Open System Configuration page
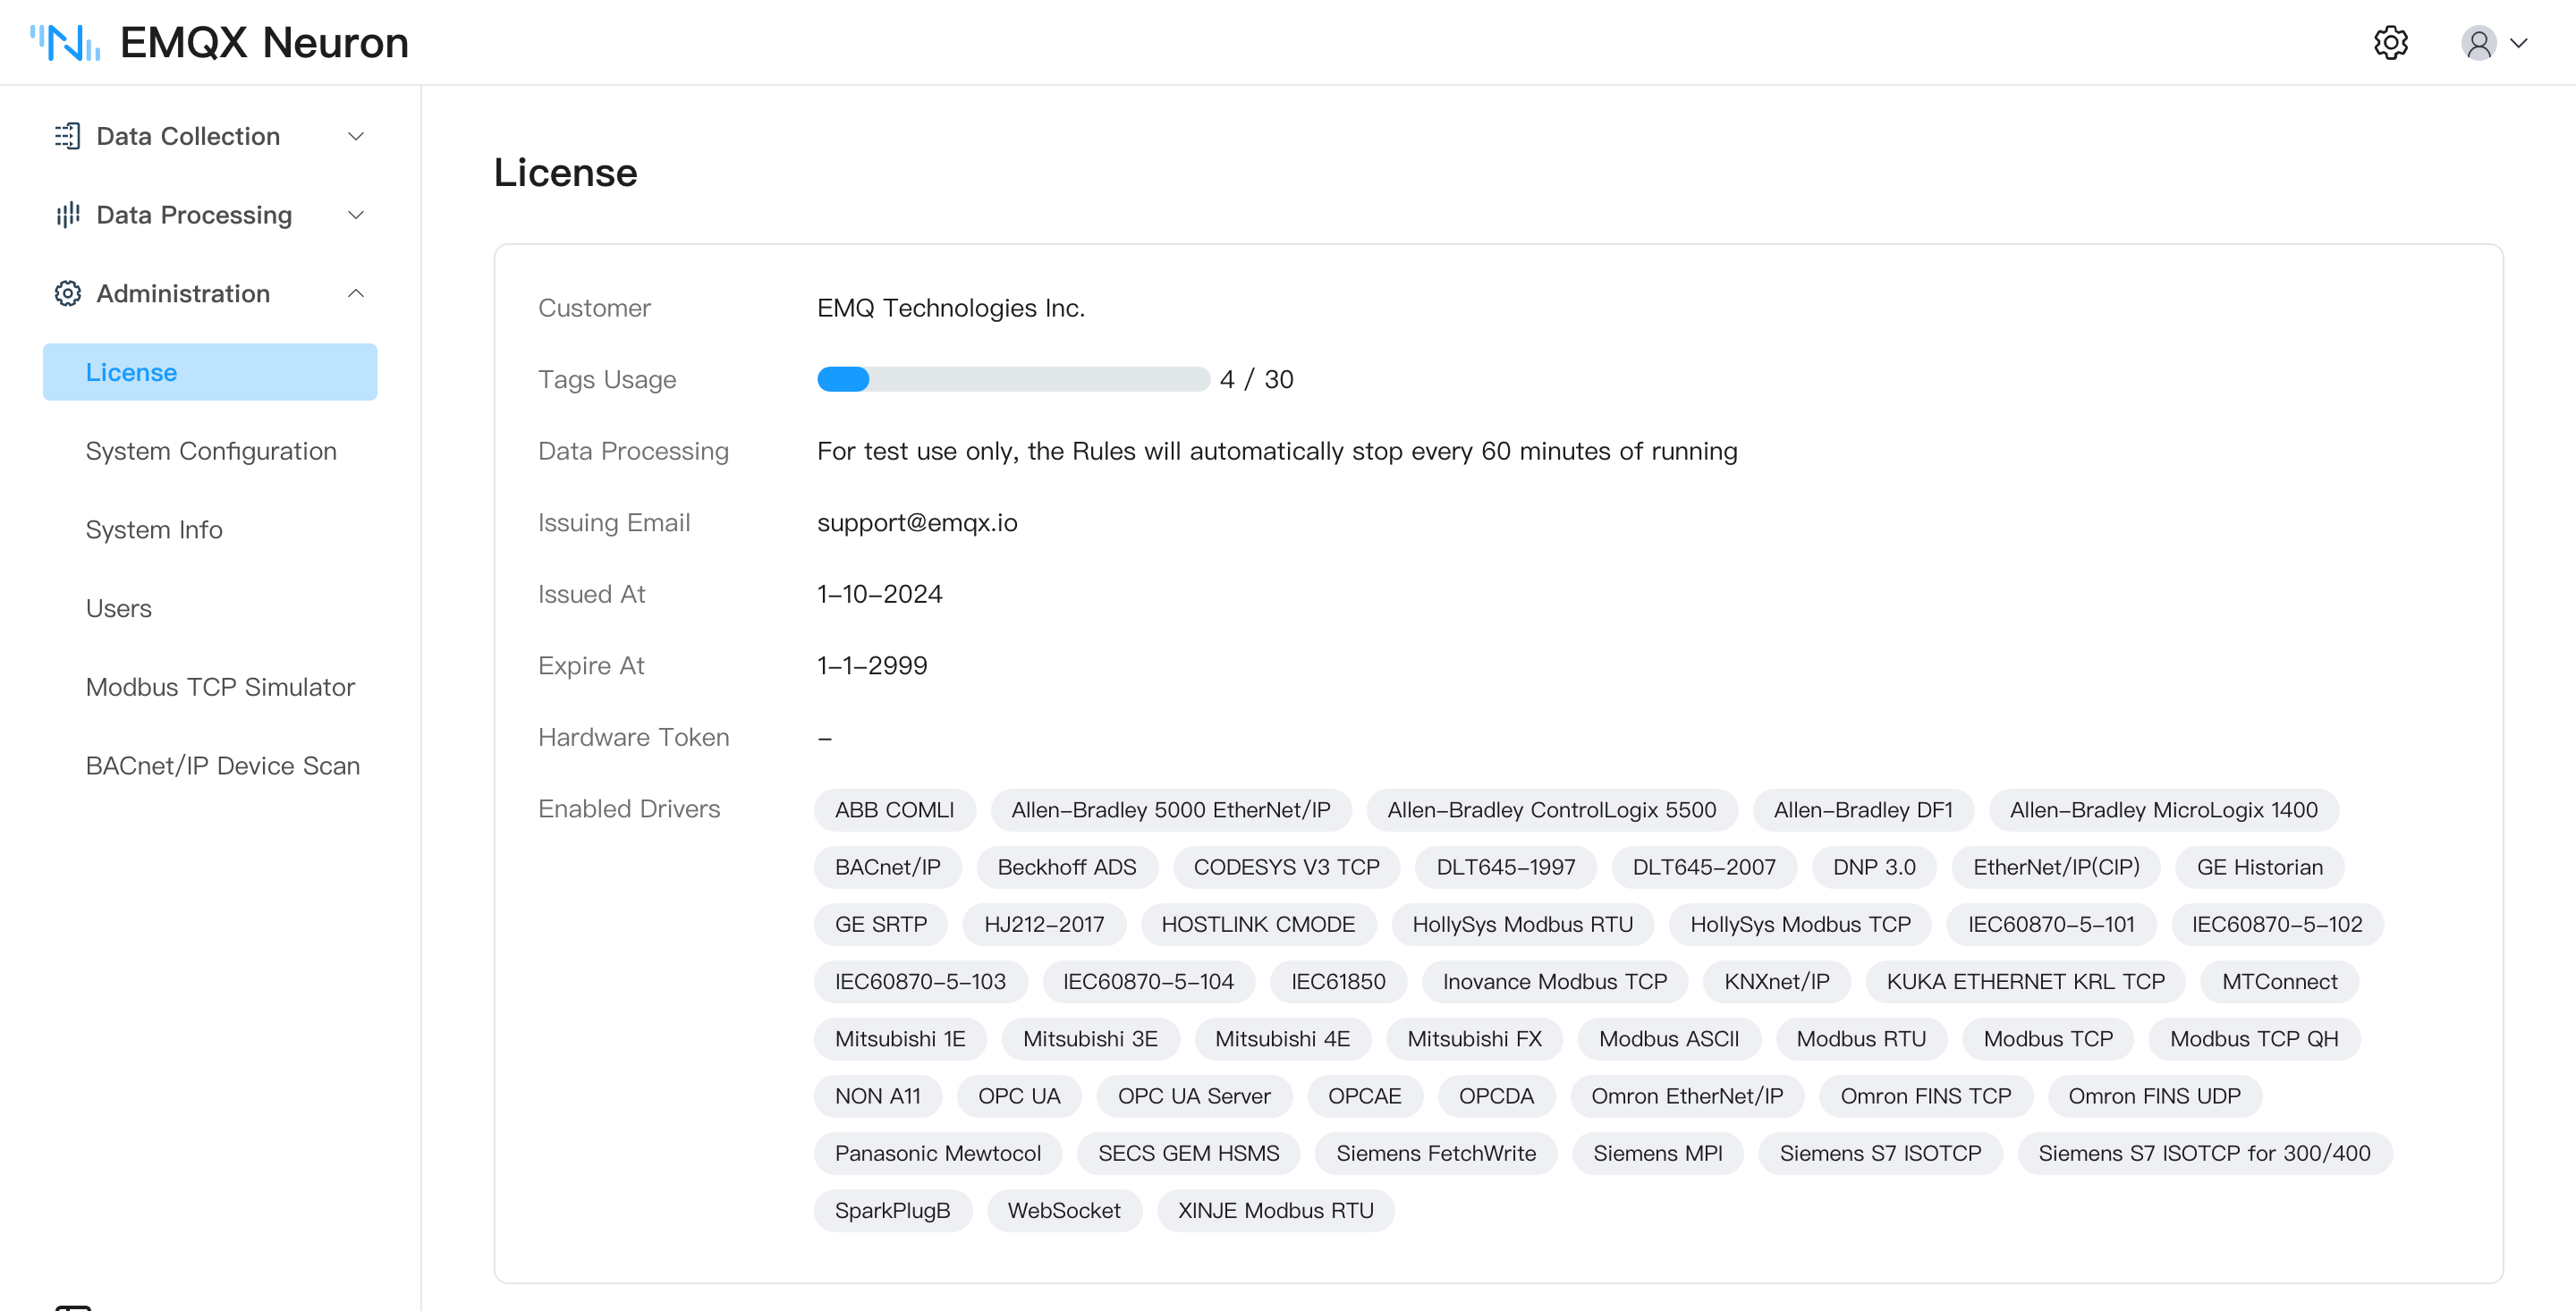 (210, 451)
